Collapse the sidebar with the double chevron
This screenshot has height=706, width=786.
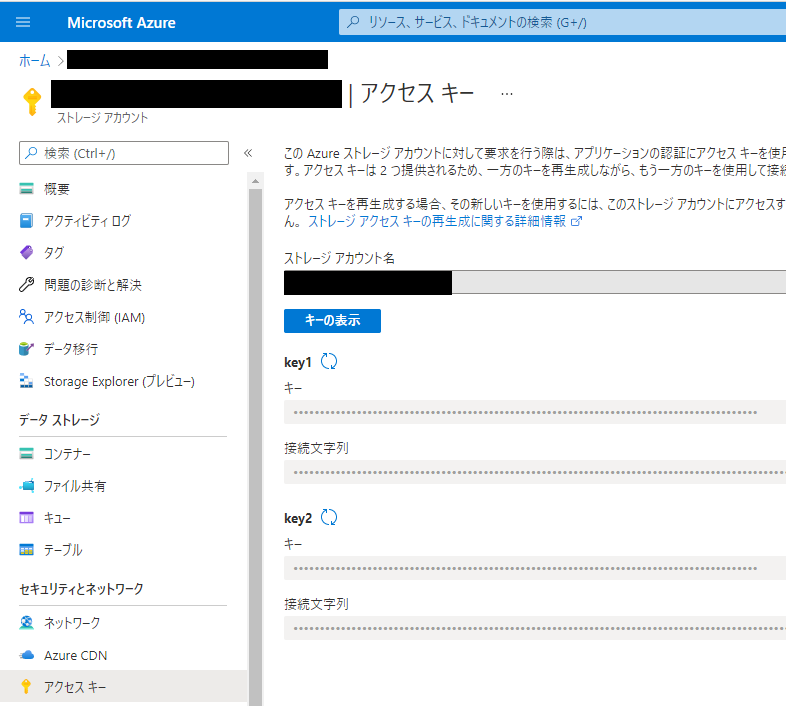tap(248, 153)
